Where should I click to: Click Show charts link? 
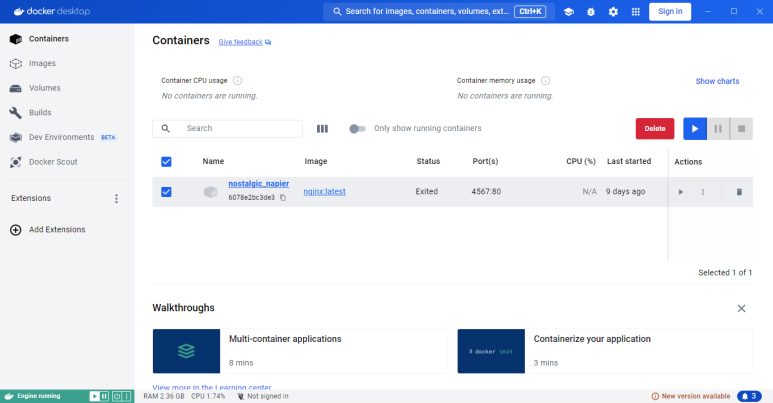[717, 81]
